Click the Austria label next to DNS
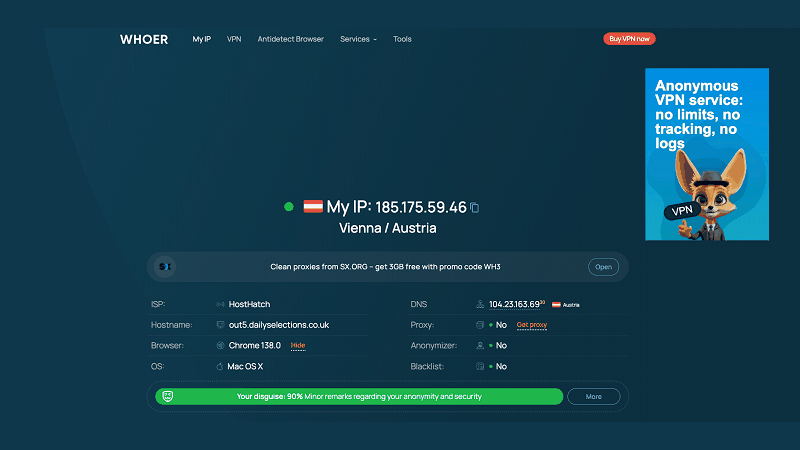 pyautogui.click(x=571, y=305)
